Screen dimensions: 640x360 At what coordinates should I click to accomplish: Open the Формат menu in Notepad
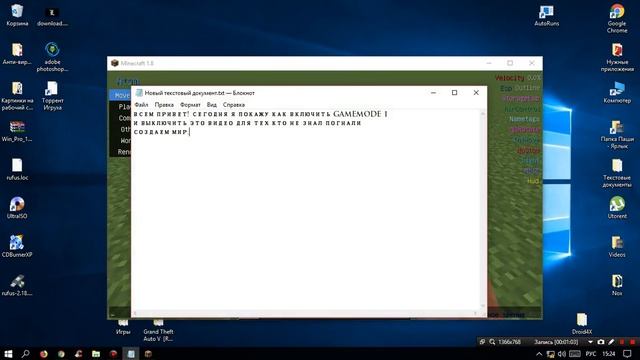pyautogui.click(x=190, y=105)
